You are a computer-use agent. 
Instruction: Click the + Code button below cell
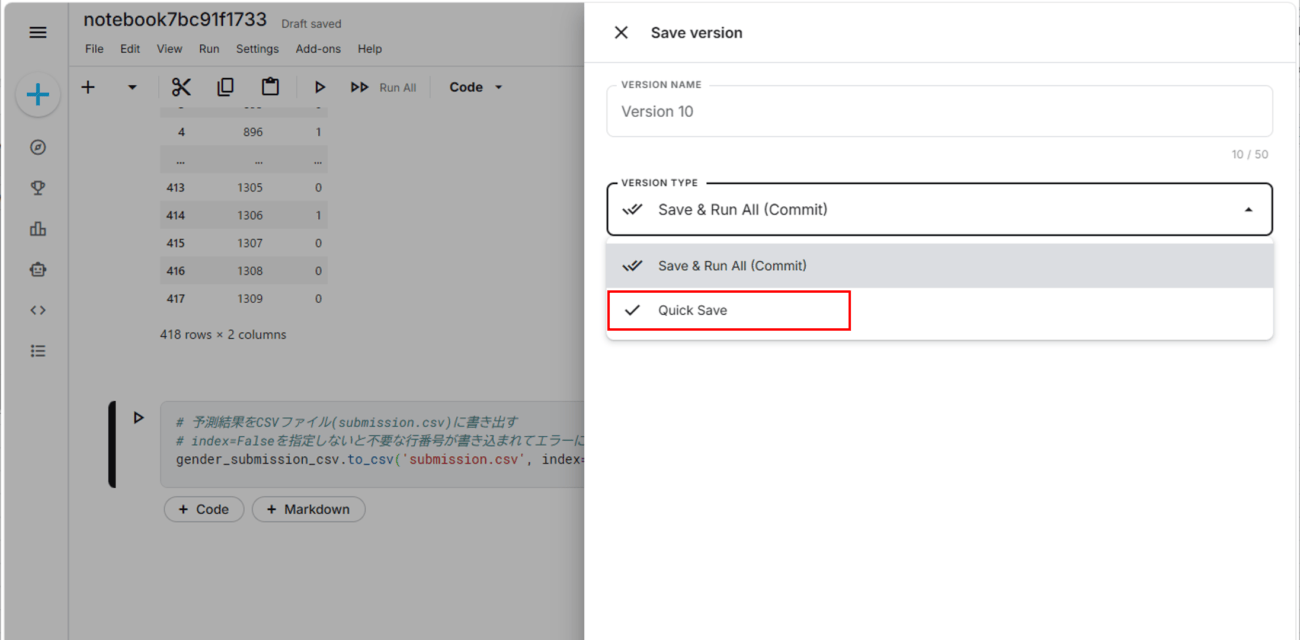click(204, 509)
